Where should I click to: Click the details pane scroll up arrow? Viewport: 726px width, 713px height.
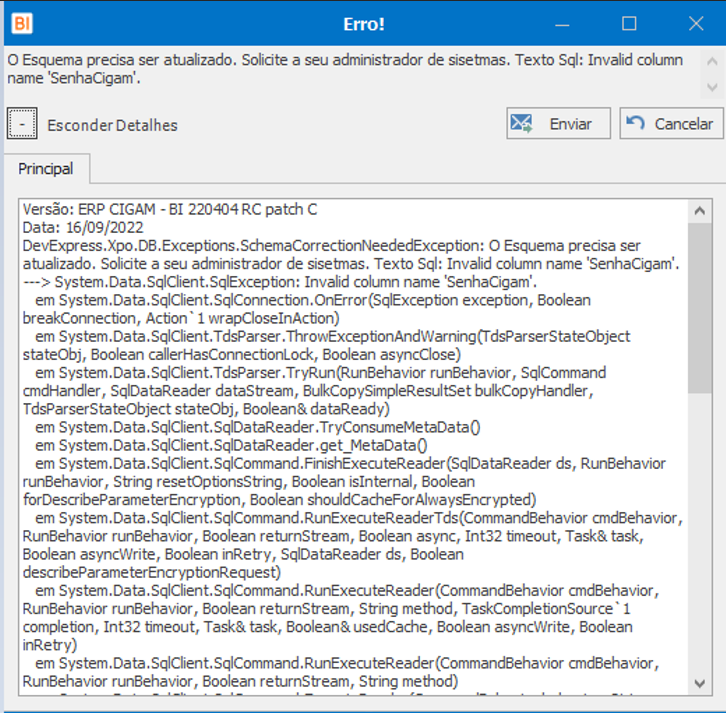(700, 211)
